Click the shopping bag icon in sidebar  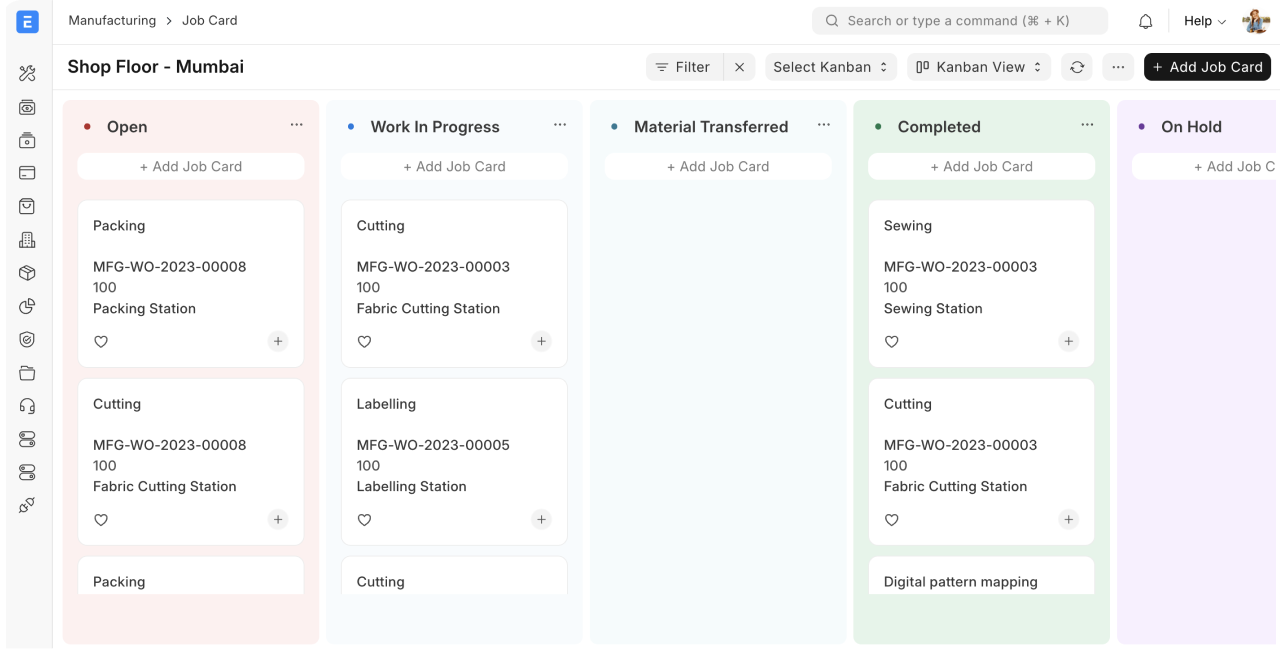(x=27, y=206)
